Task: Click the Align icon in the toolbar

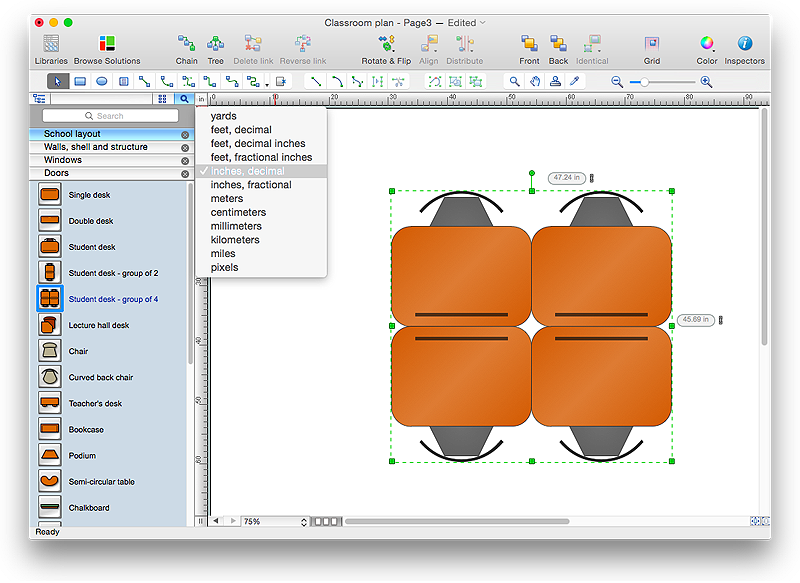Action: click(428, 46)
